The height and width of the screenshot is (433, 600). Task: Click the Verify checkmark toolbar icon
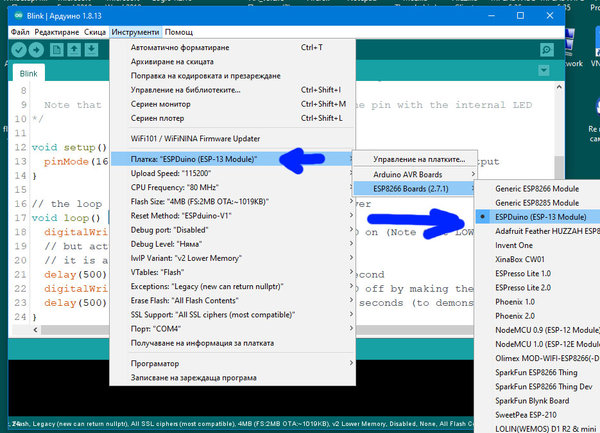point(19,50)
